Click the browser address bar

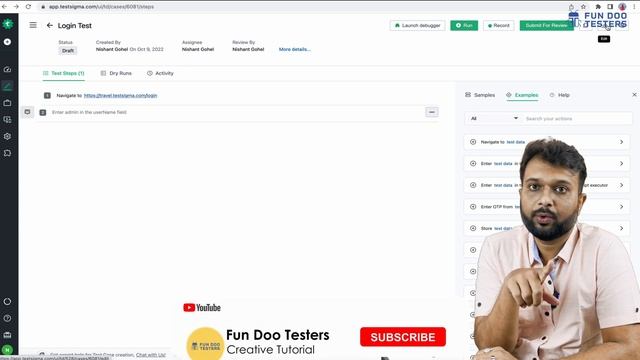(302, 7)
